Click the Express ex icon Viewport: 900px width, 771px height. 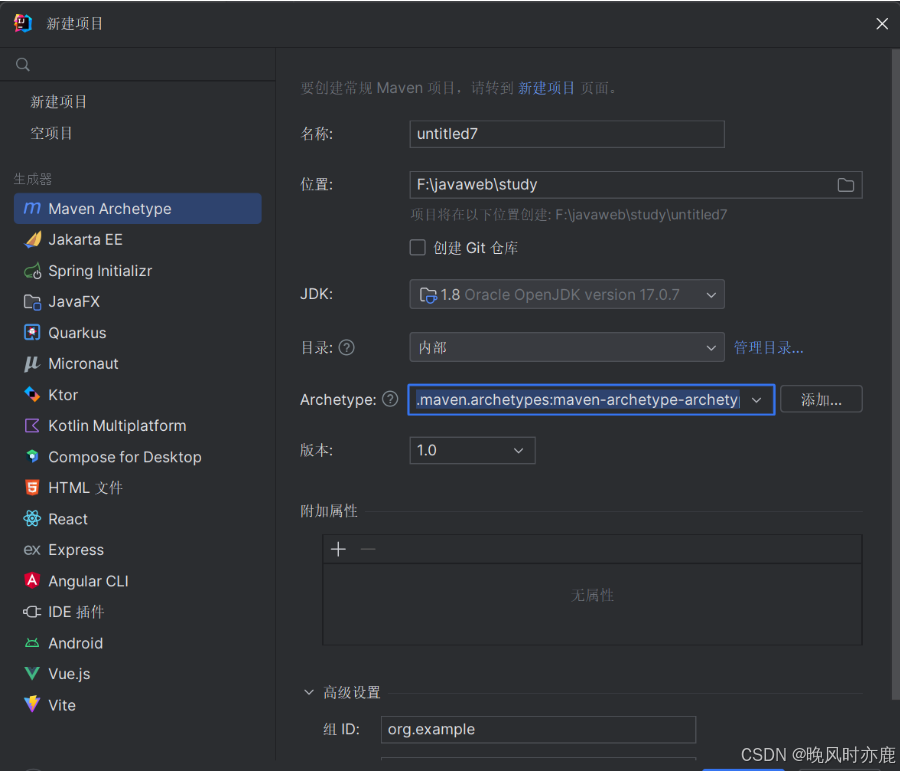[32, 550]
